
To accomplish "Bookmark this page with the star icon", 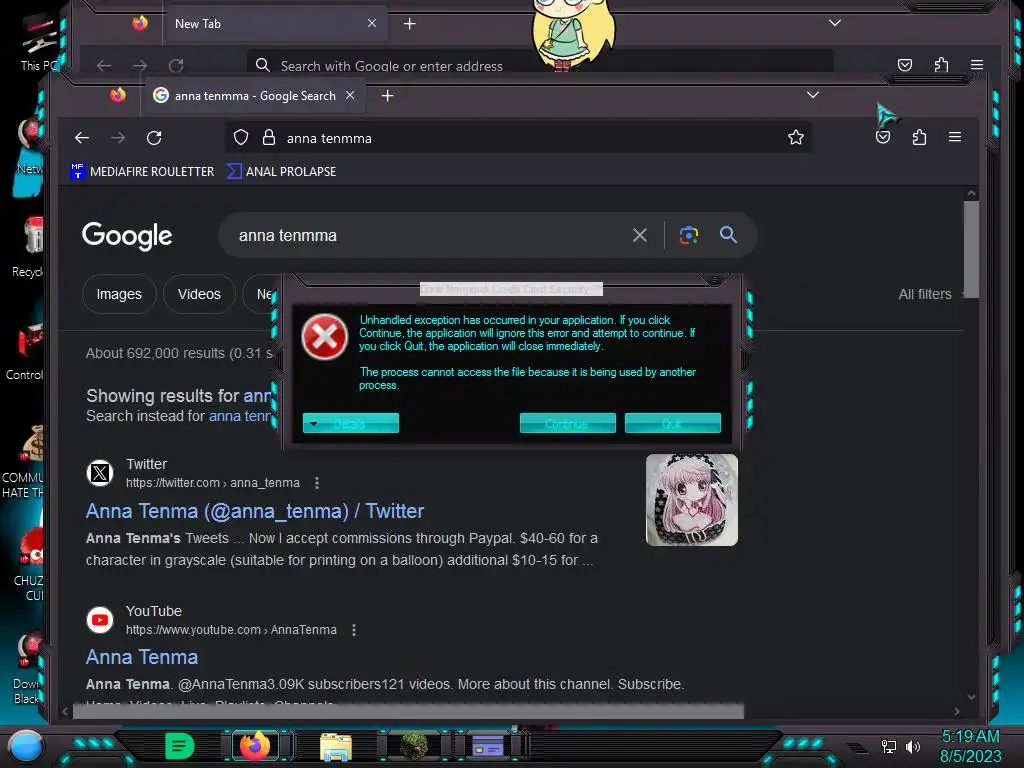I will coord(795,137).
